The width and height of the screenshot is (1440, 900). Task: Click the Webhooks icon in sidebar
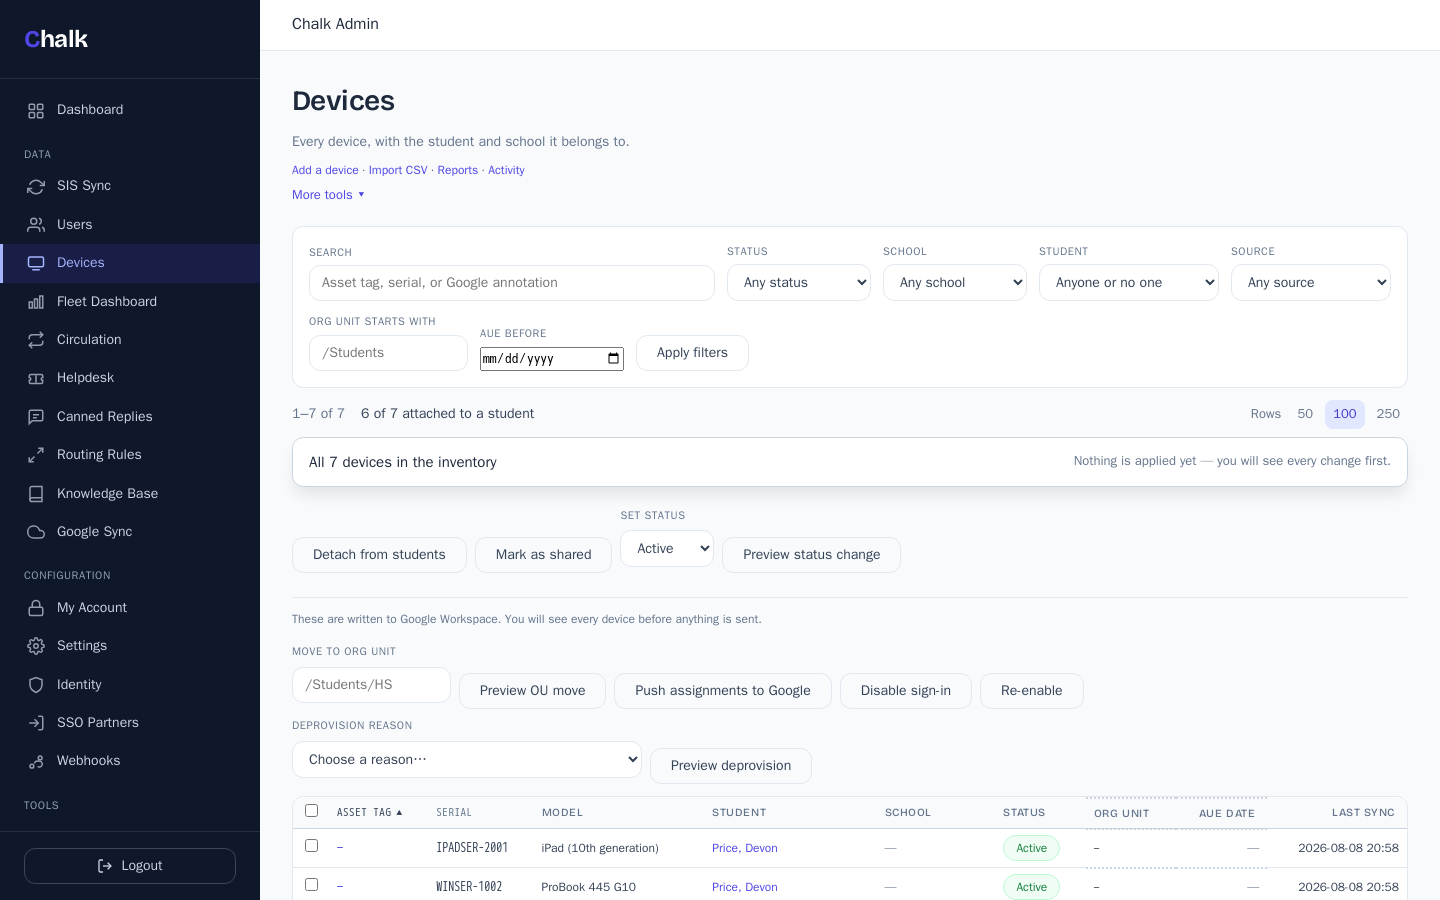(36, 761)
